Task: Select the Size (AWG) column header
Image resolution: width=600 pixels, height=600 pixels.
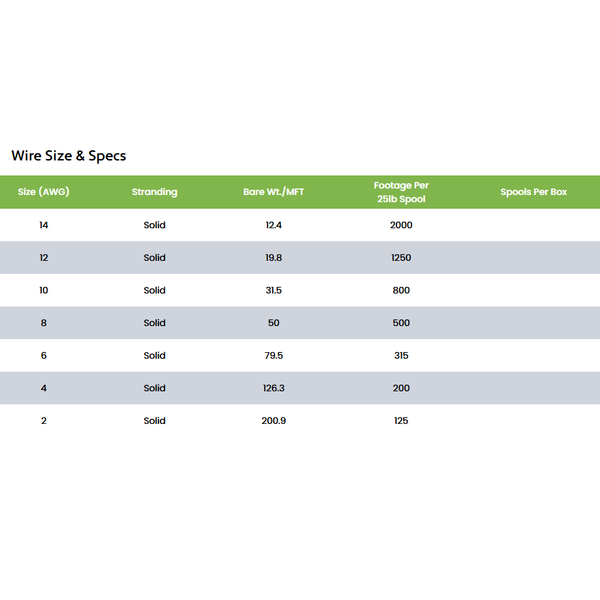Action: [44, 192]
